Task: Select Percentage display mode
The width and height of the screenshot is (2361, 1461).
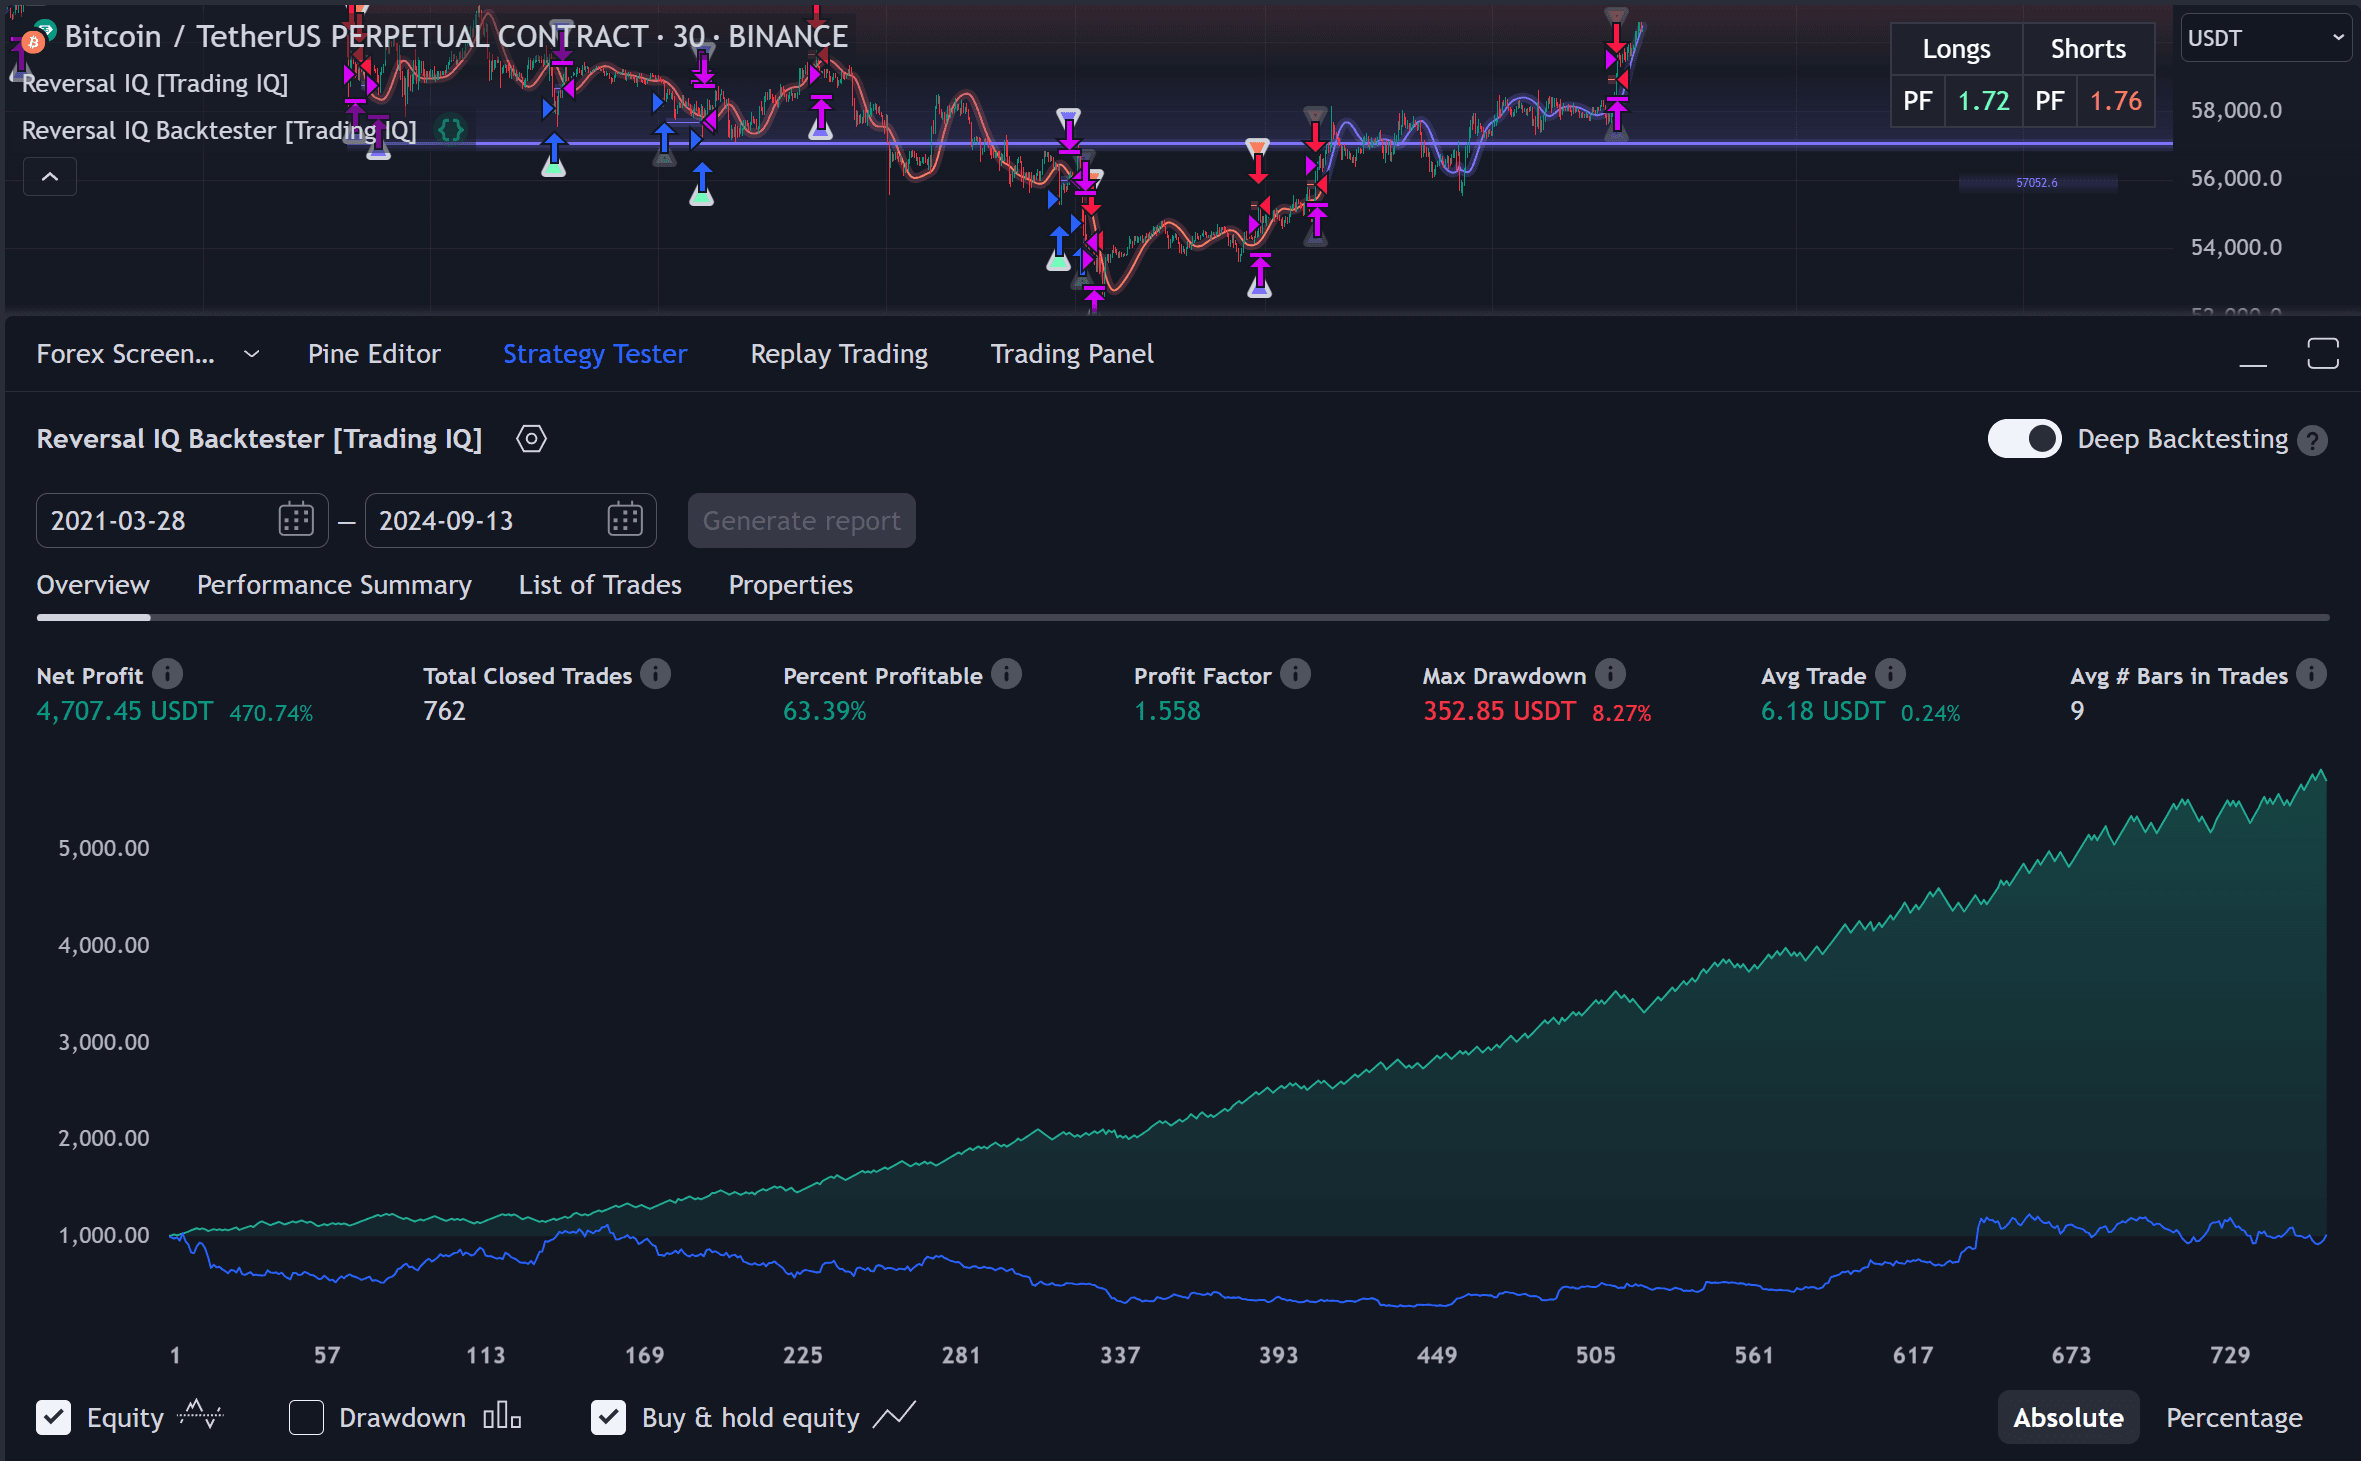Action: 2234,1417
